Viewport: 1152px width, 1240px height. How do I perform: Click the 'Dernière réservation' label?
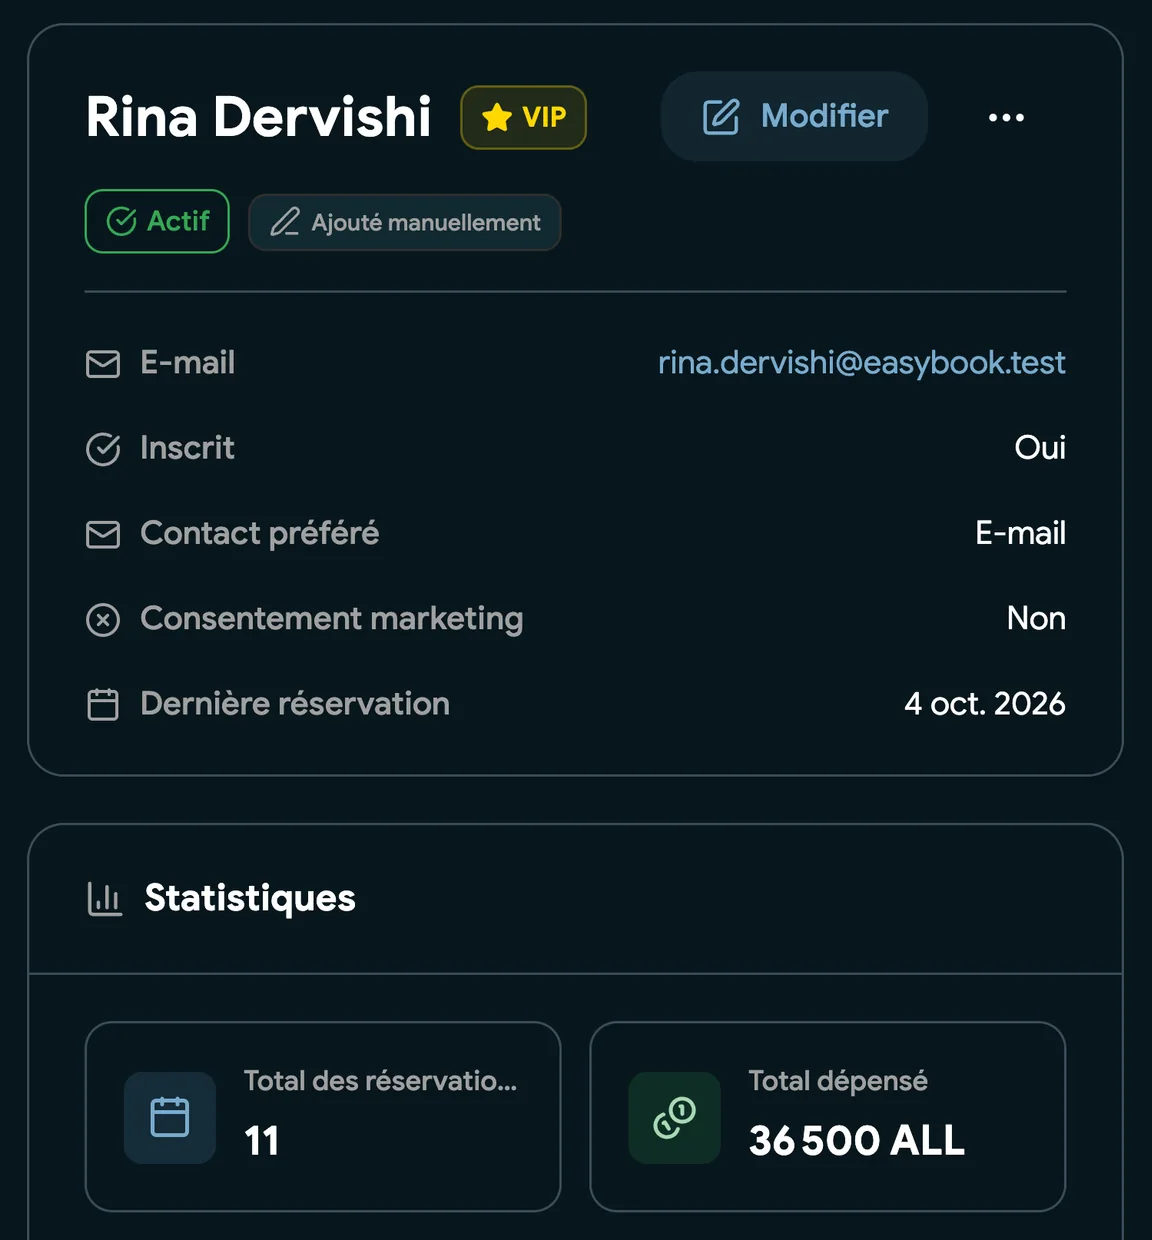(x=295, y=704)
